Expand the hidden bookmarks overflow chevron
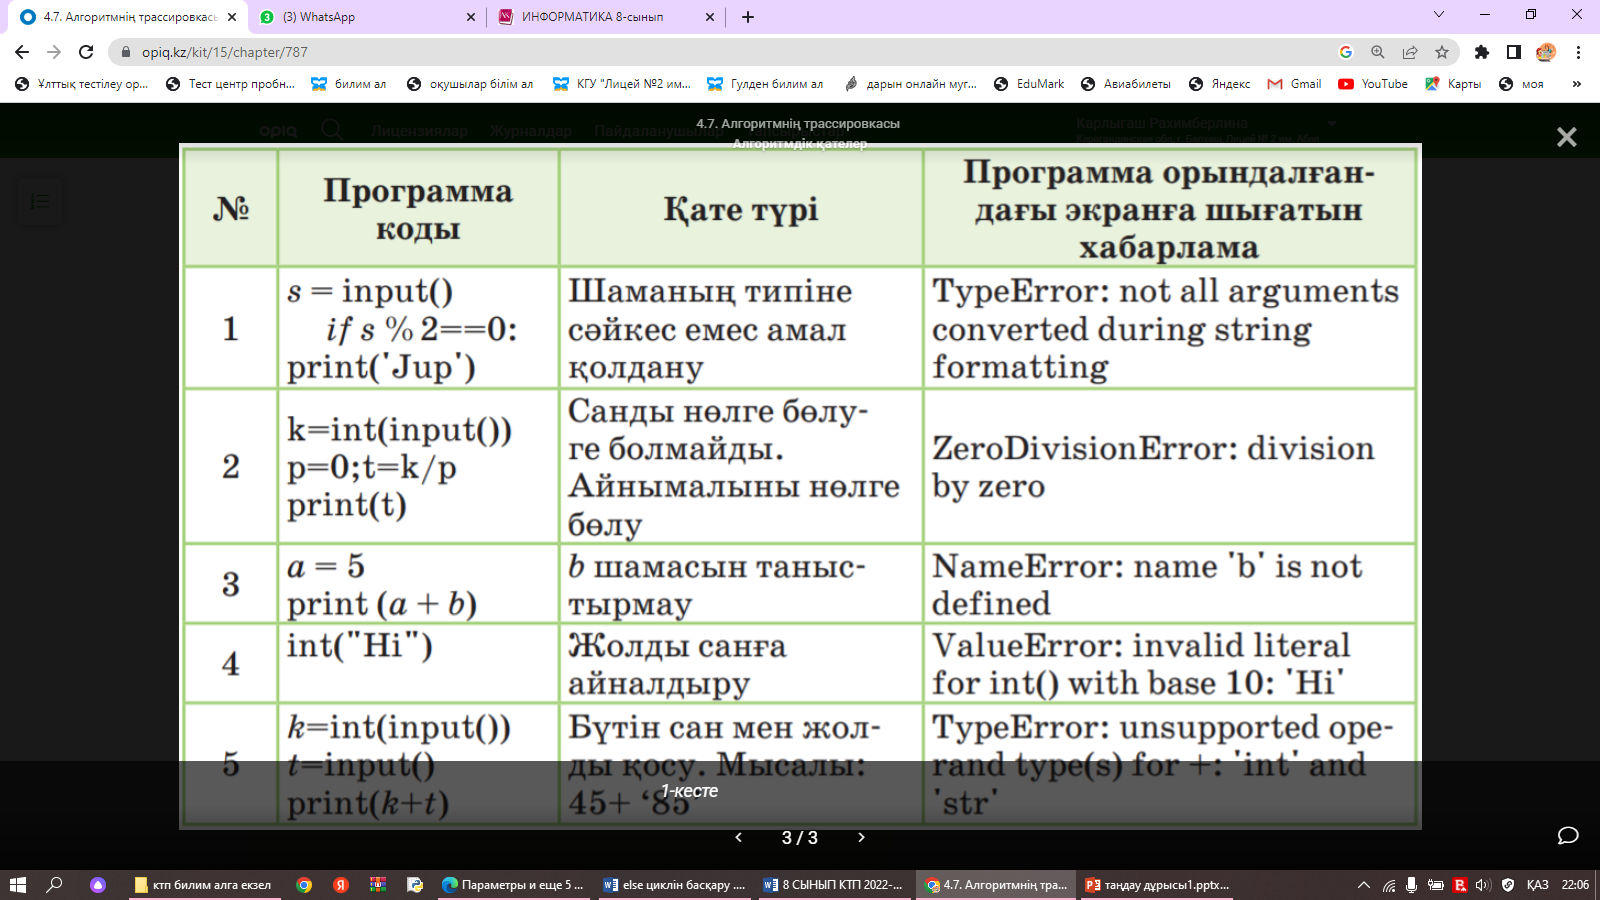The image size is (1600, 900). (x=1577, y=84)
